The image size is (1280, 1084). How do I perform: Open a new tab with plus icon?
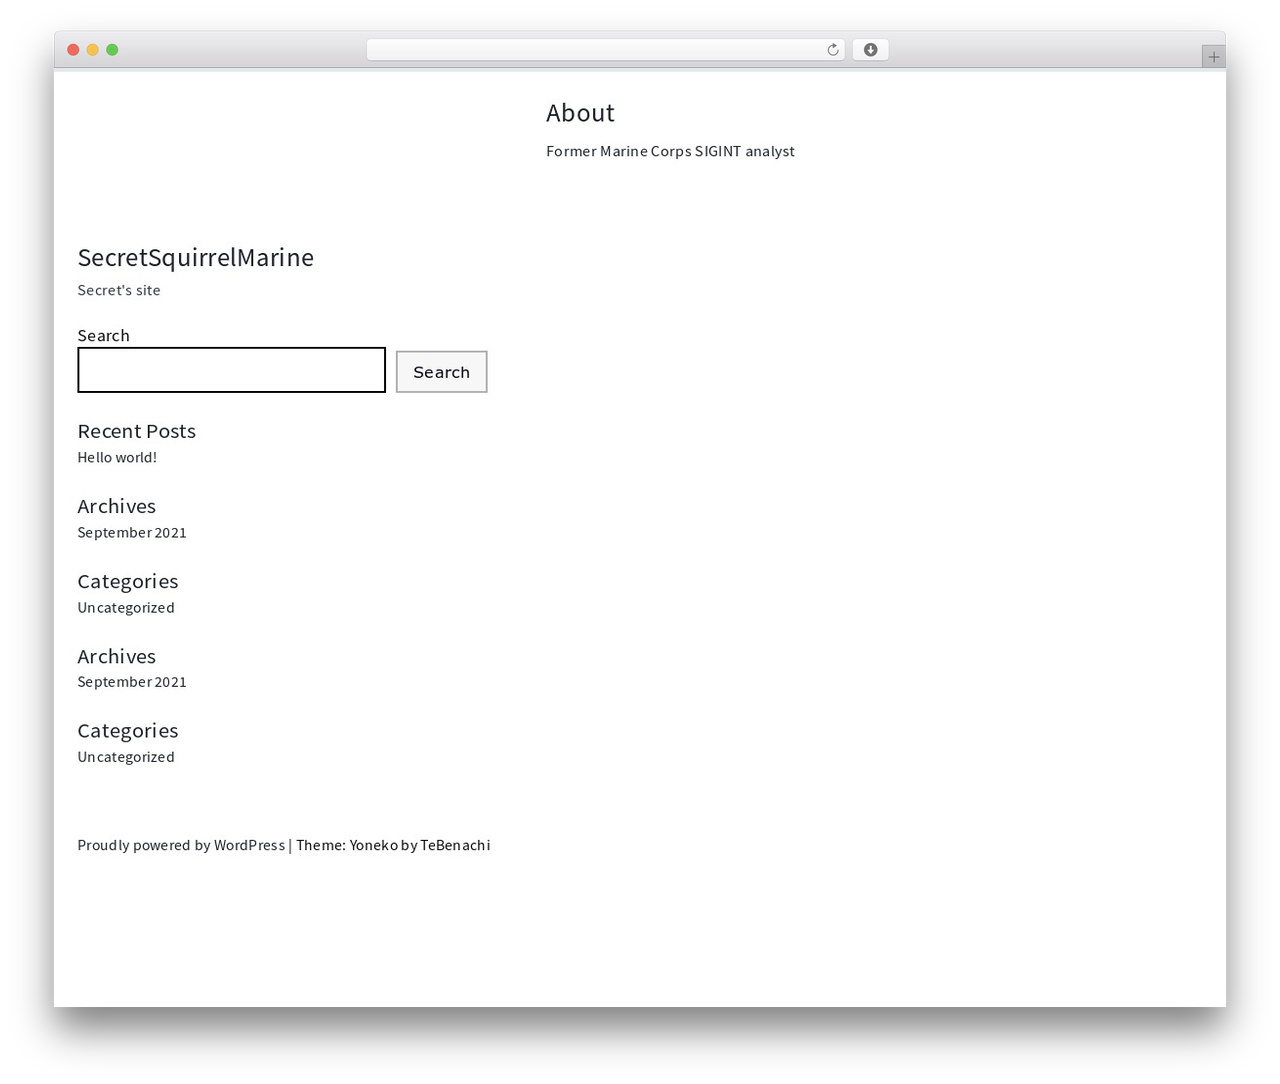click(1213, 57)
